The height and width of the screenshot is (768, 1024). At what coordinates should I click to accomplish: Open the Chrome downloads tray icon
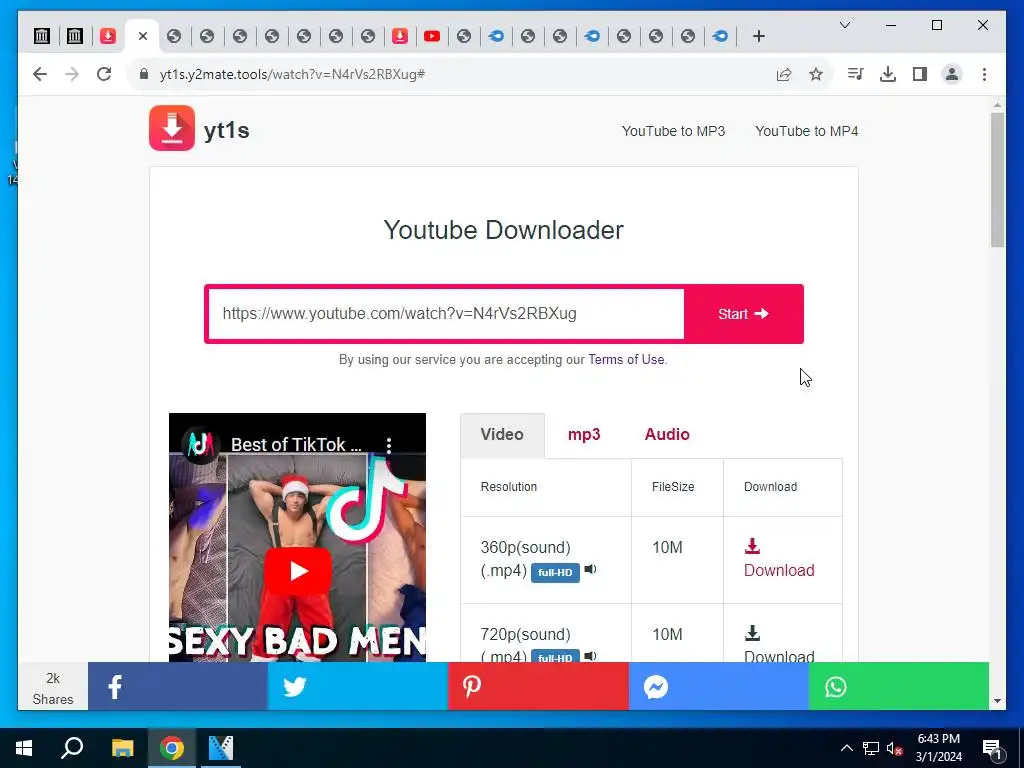click(888, 74)
